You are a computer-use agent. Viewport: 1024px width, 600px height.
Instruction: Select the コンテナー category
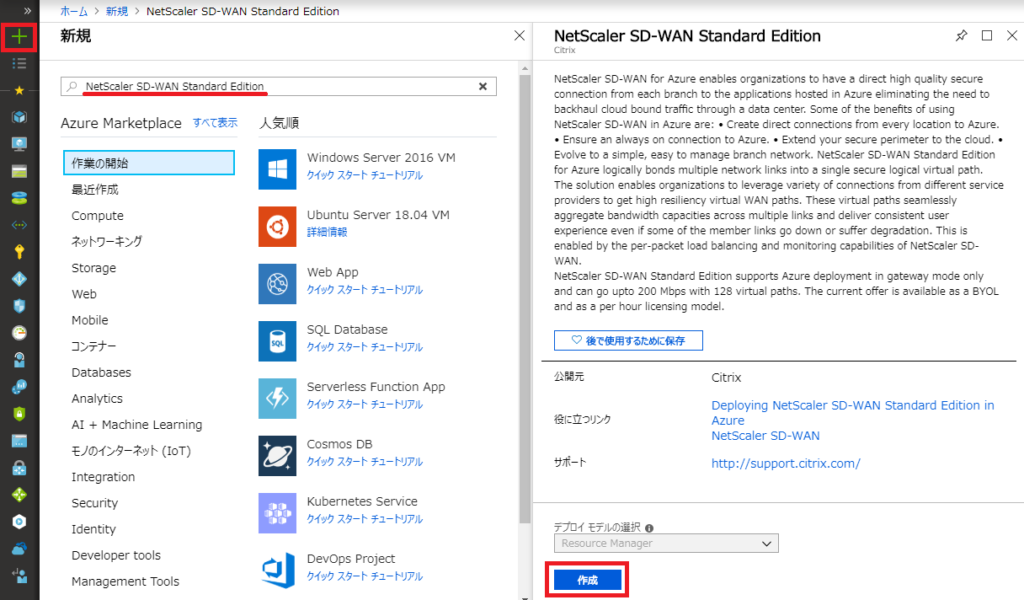click(93, 346)
